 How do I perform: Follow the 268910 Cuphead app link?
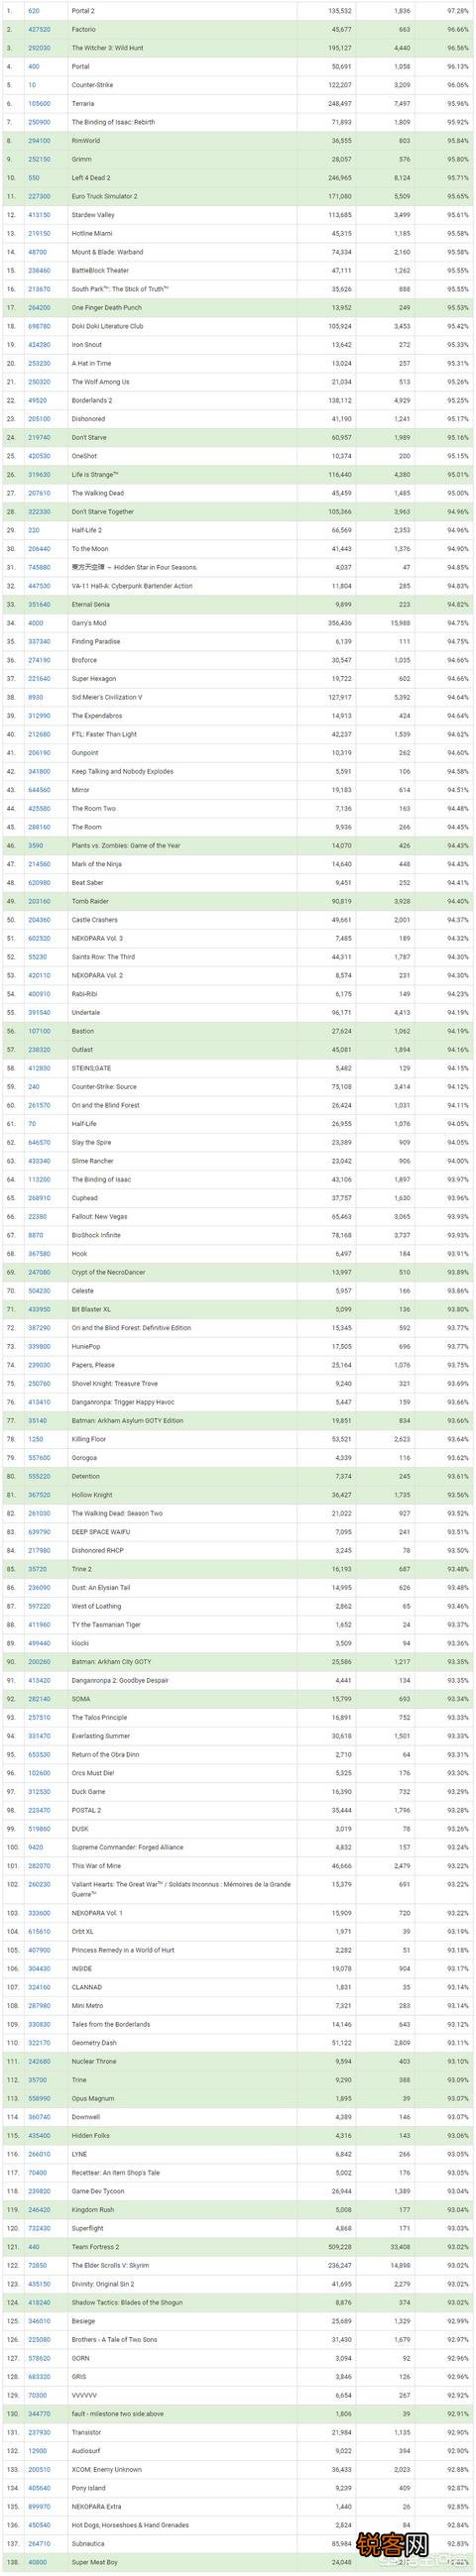pyautogui.click(x=38, y=1198)
